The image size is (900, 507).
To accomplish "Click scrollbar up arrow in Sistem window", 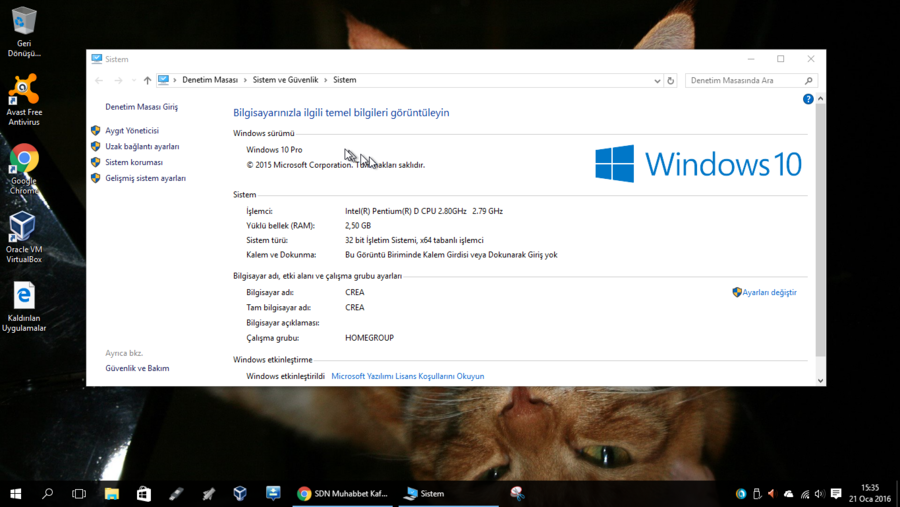I will click(x=820, y=99).
